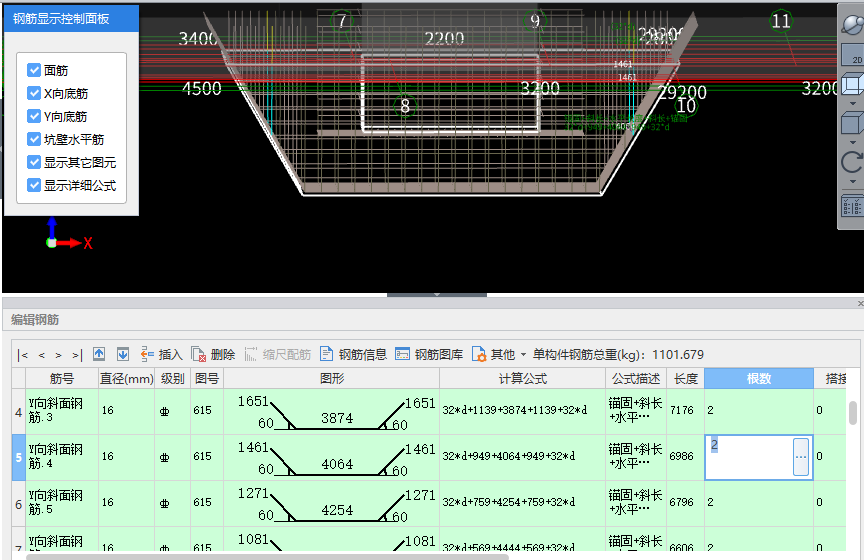Click the orbit sphere view icon
This screenshot has height=560, width=864.
click(852, 24)
